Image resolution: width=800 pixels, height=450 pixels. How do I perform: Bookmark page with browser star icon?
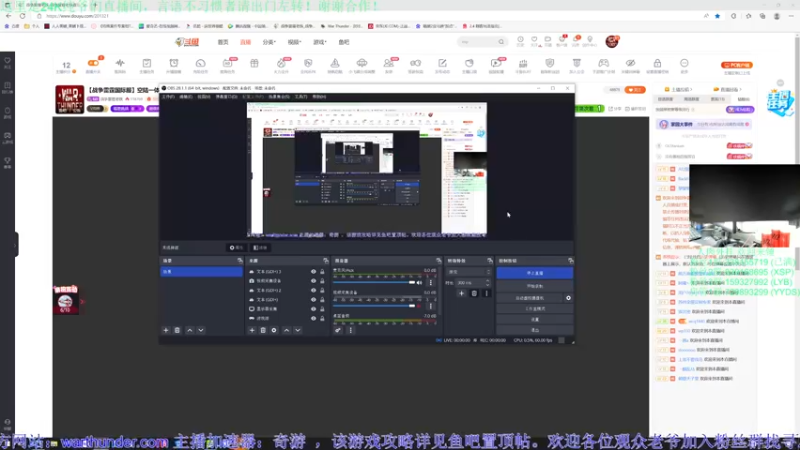pyautogui.click(x=717, y=16)
